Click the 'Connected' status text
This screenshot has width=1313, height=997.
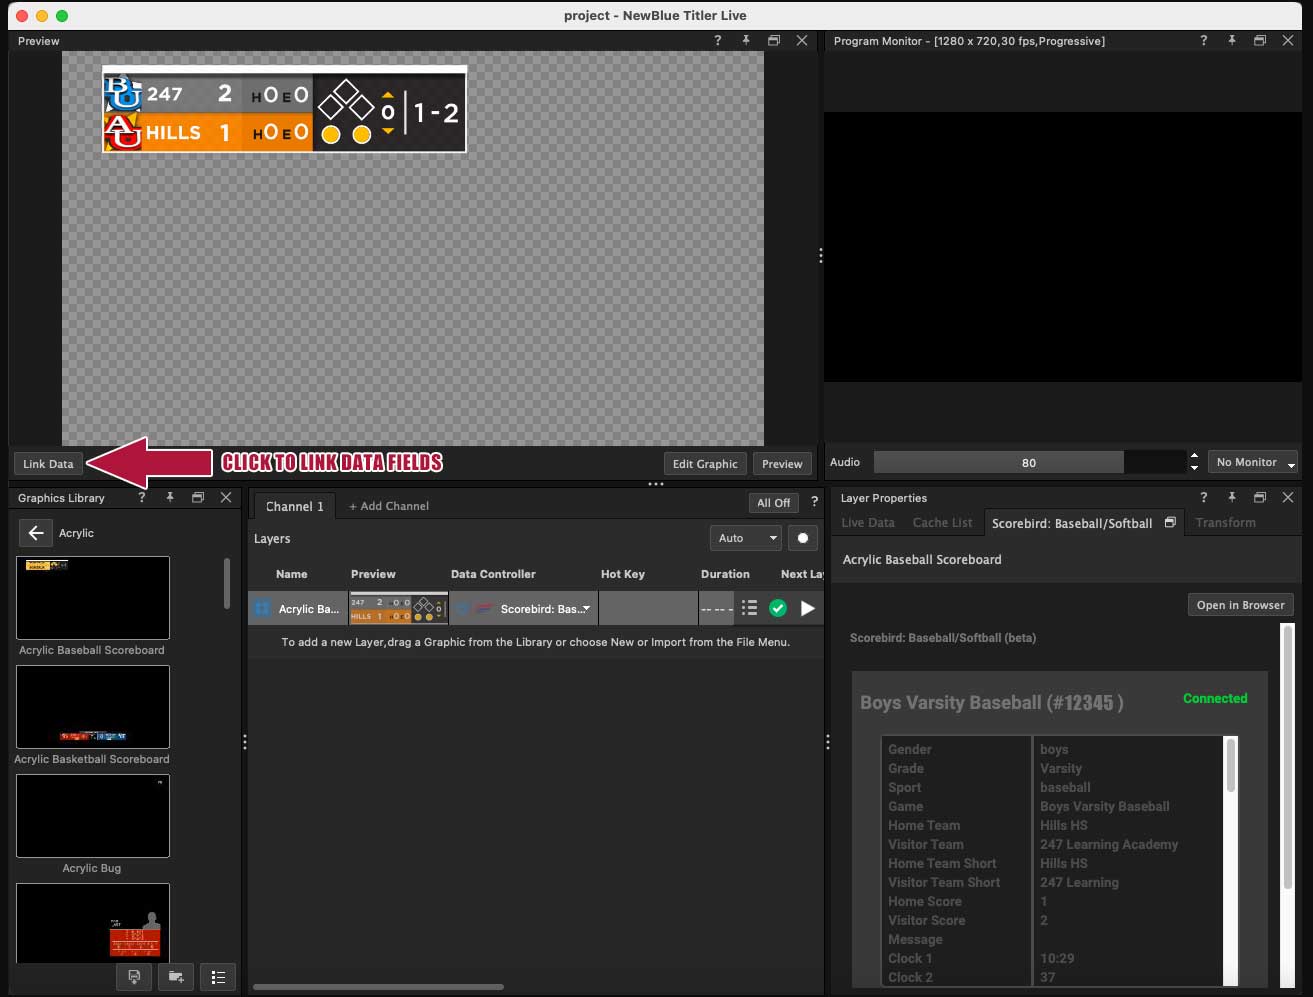1215,698
